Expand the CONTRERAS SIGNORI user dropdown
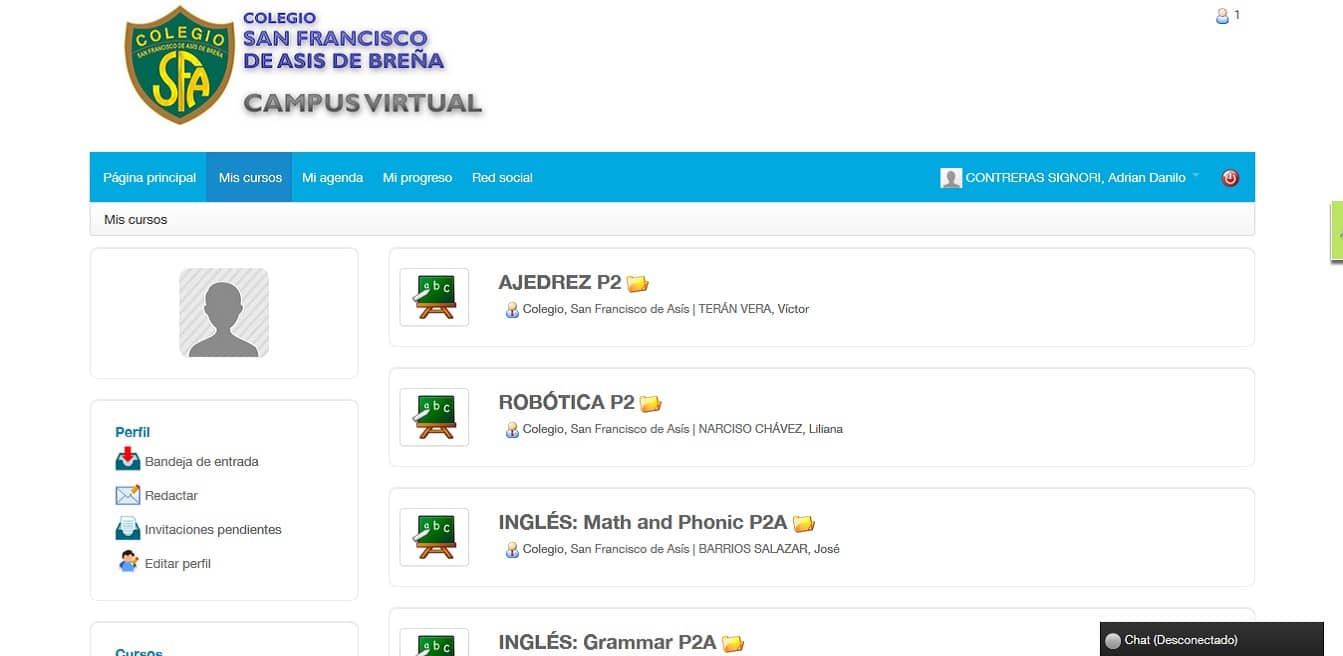The height and width of the screenshot is (656, 1343). point(1195,177)
